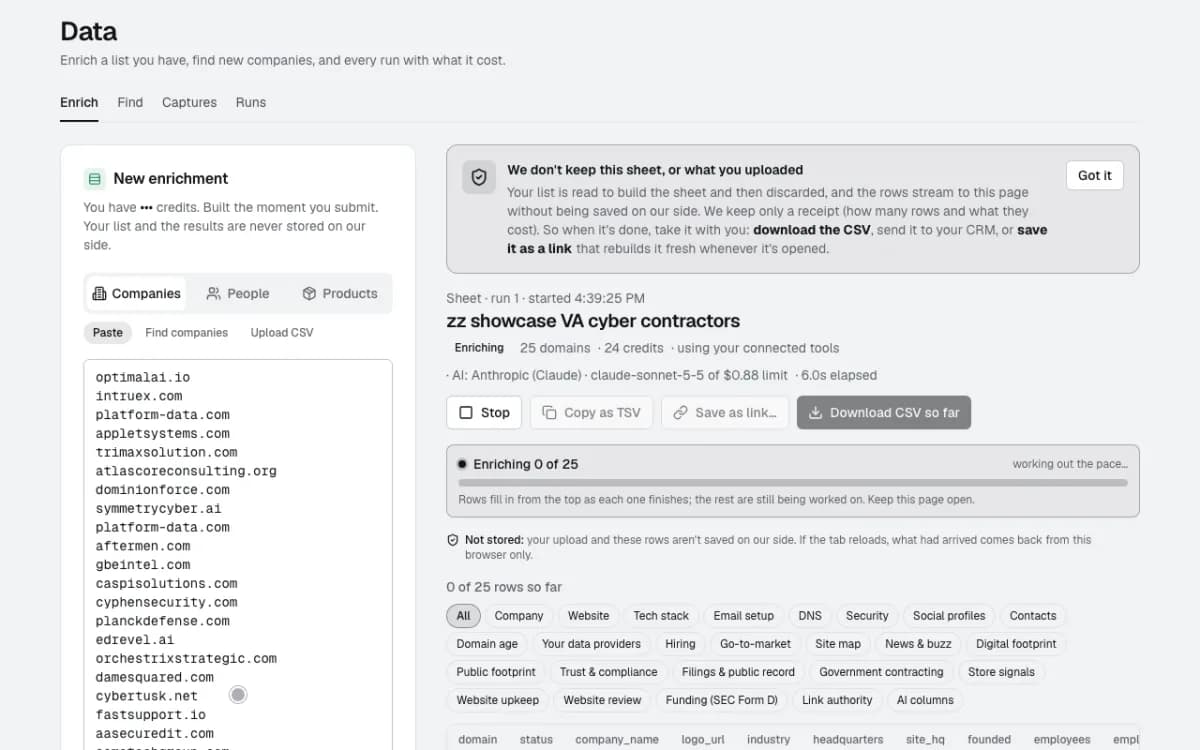Screen dimensions: 1200x750
Task: Click the Companies building icon
Action: [x=99, y=294]
